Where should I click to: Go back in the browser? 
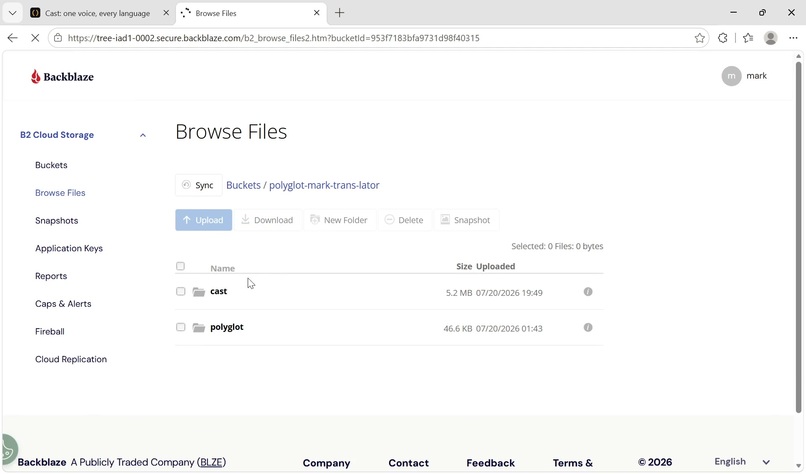coord(12,38)
